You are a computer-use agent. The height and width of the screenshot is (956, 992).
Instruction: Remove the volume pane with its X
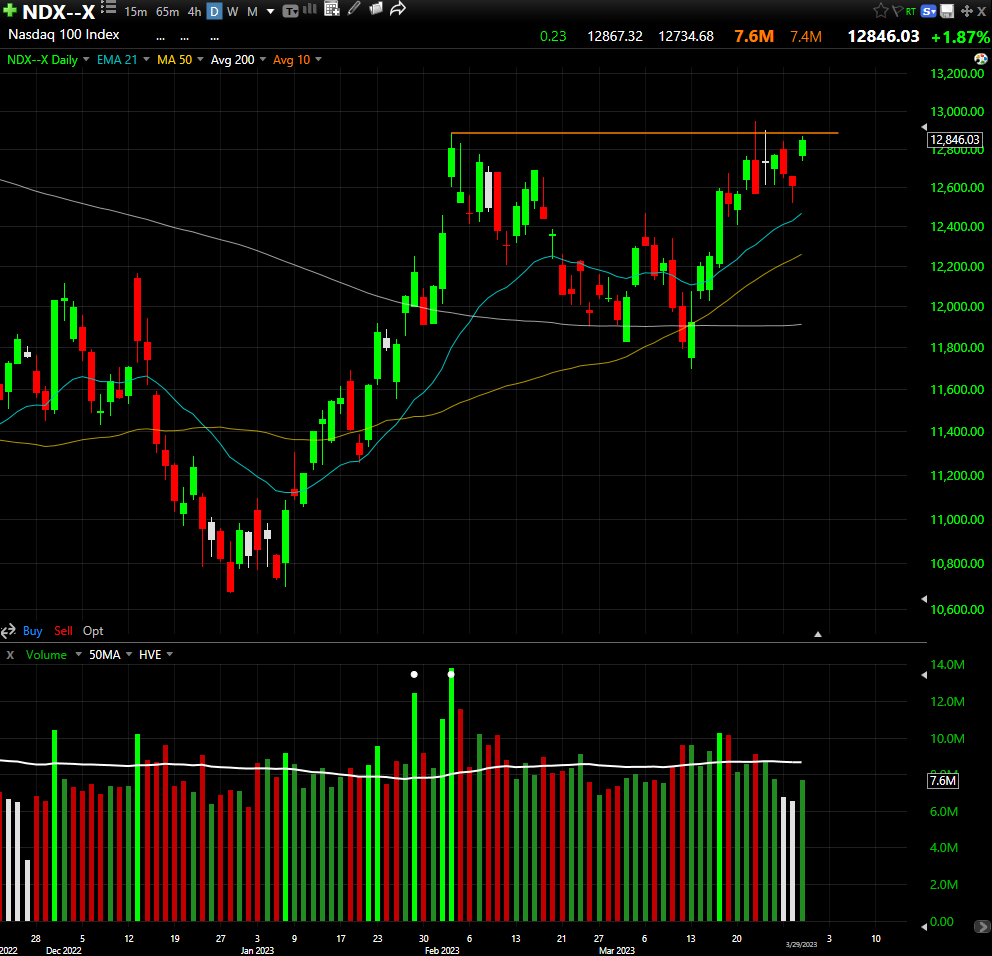[10, 655]
